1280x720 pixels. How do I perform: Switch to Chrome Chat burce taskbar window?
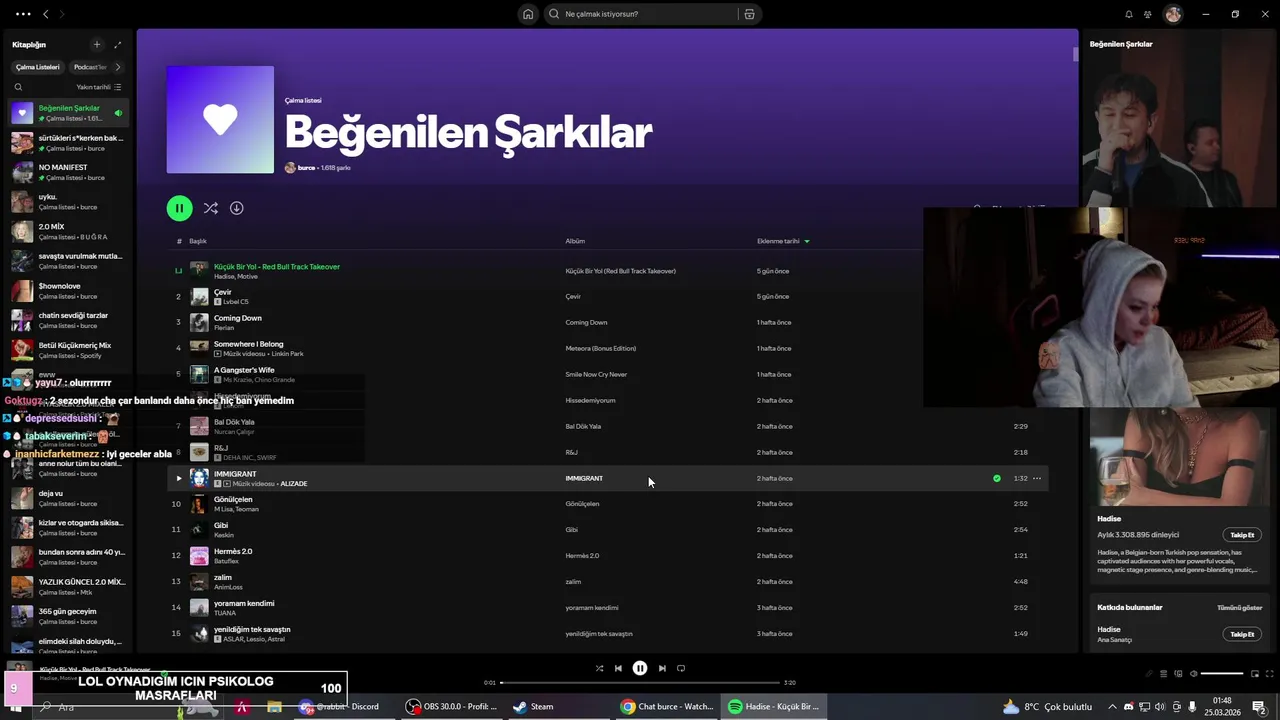(666, 706)
